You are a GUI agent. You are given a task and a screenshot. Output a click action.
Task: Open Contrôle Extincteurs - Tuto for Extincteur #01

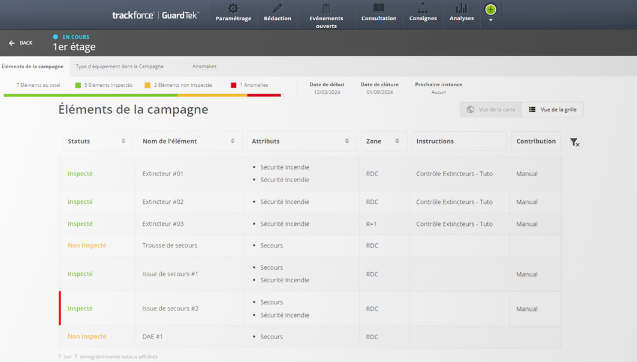coord(454,173)
